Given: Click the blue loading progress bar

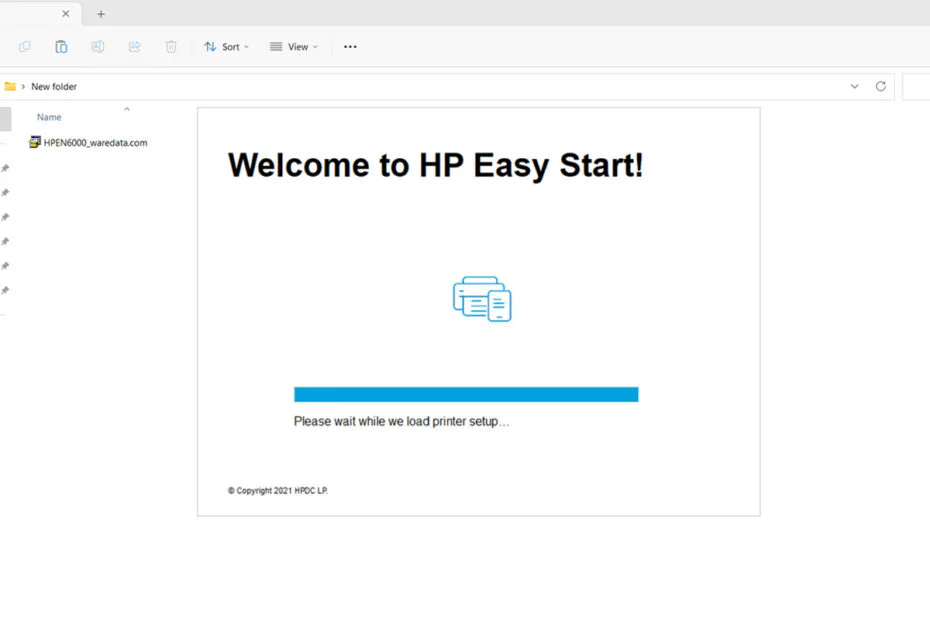Looking at the screenshot, I should [x=466, y=395].
